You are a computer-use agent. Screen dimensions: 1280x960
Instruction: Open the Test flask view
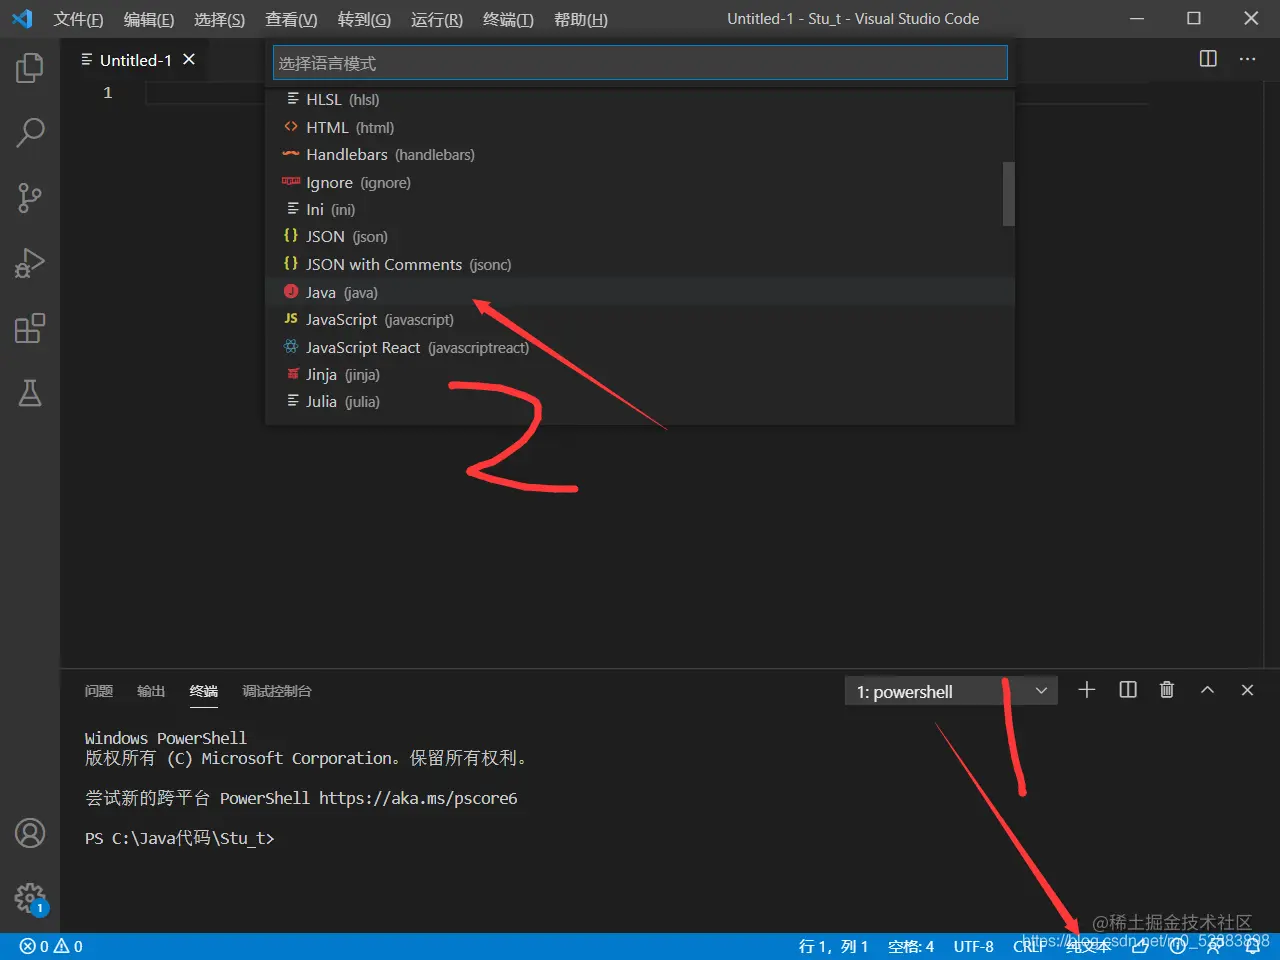pyautogui.click(x=30, y=393)
